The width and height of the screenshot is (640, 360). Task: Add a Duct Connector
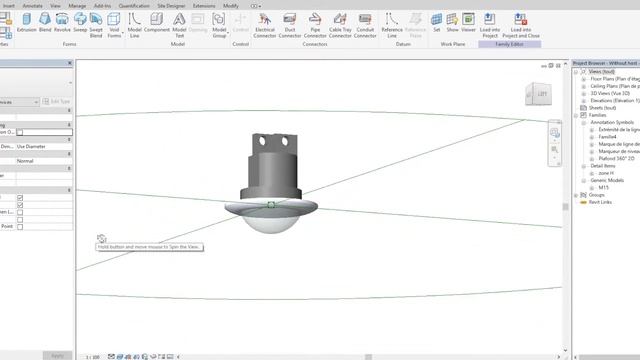tap(290, 25)
